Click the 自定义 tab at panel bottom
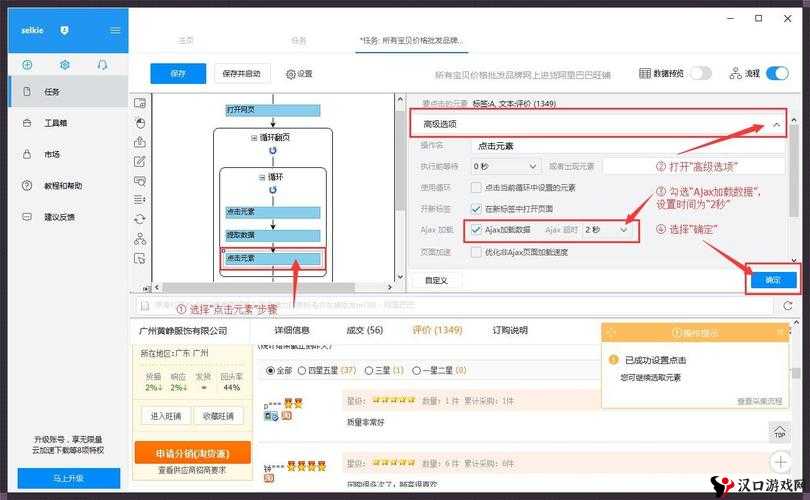This screenshot has width=810, height=500. point(436,280)
